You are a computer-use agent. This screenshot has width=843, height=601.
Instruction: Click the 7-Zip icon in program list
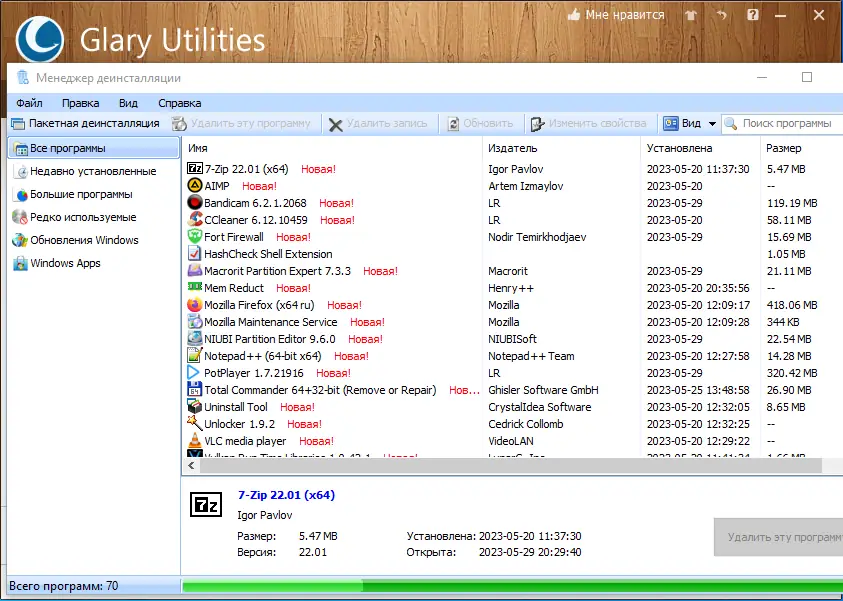coord(195,169)
